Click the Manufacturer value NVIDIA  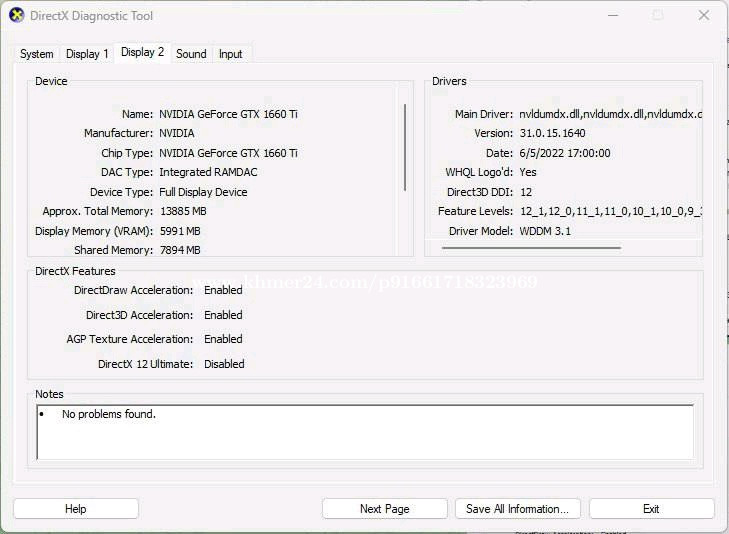pos(177,133)
